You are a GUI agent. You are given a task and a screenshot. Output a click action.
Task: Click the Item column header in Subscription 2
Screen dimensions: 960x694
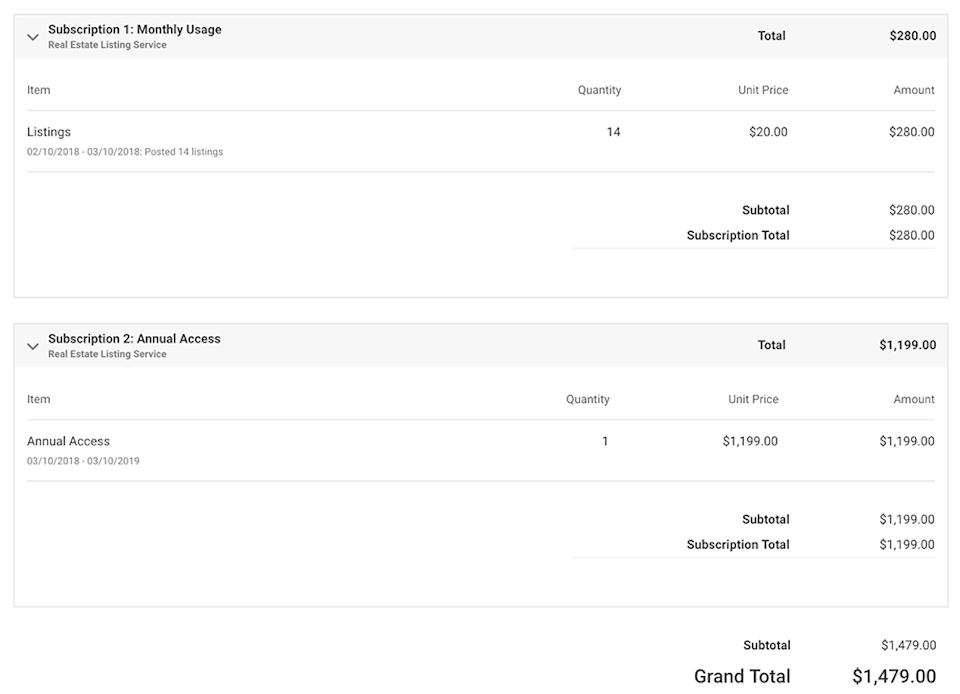tap(38, 399)
